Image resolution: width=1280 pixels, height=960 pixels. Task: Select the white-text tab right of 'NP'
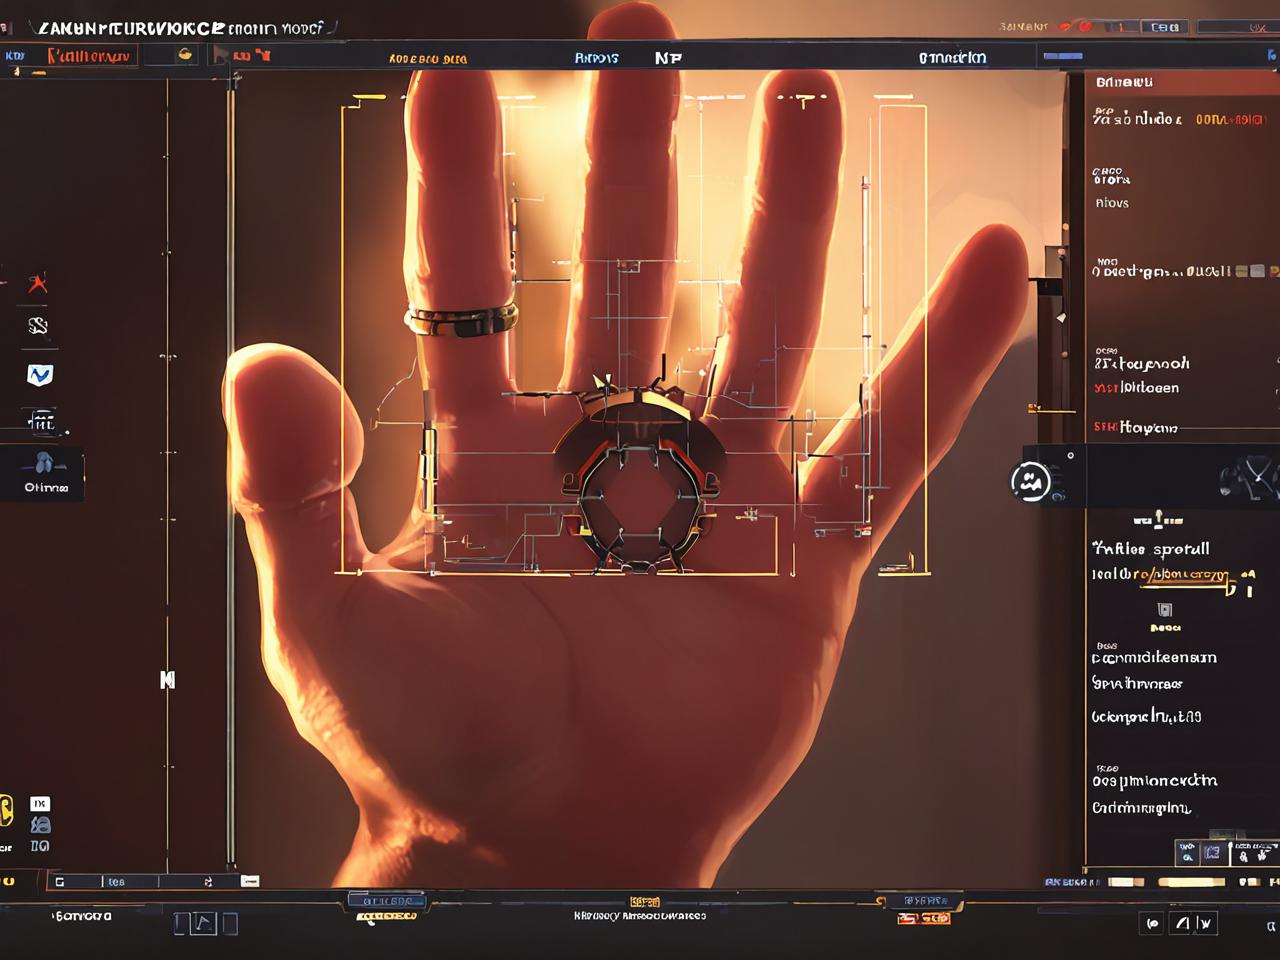[952, 58]
